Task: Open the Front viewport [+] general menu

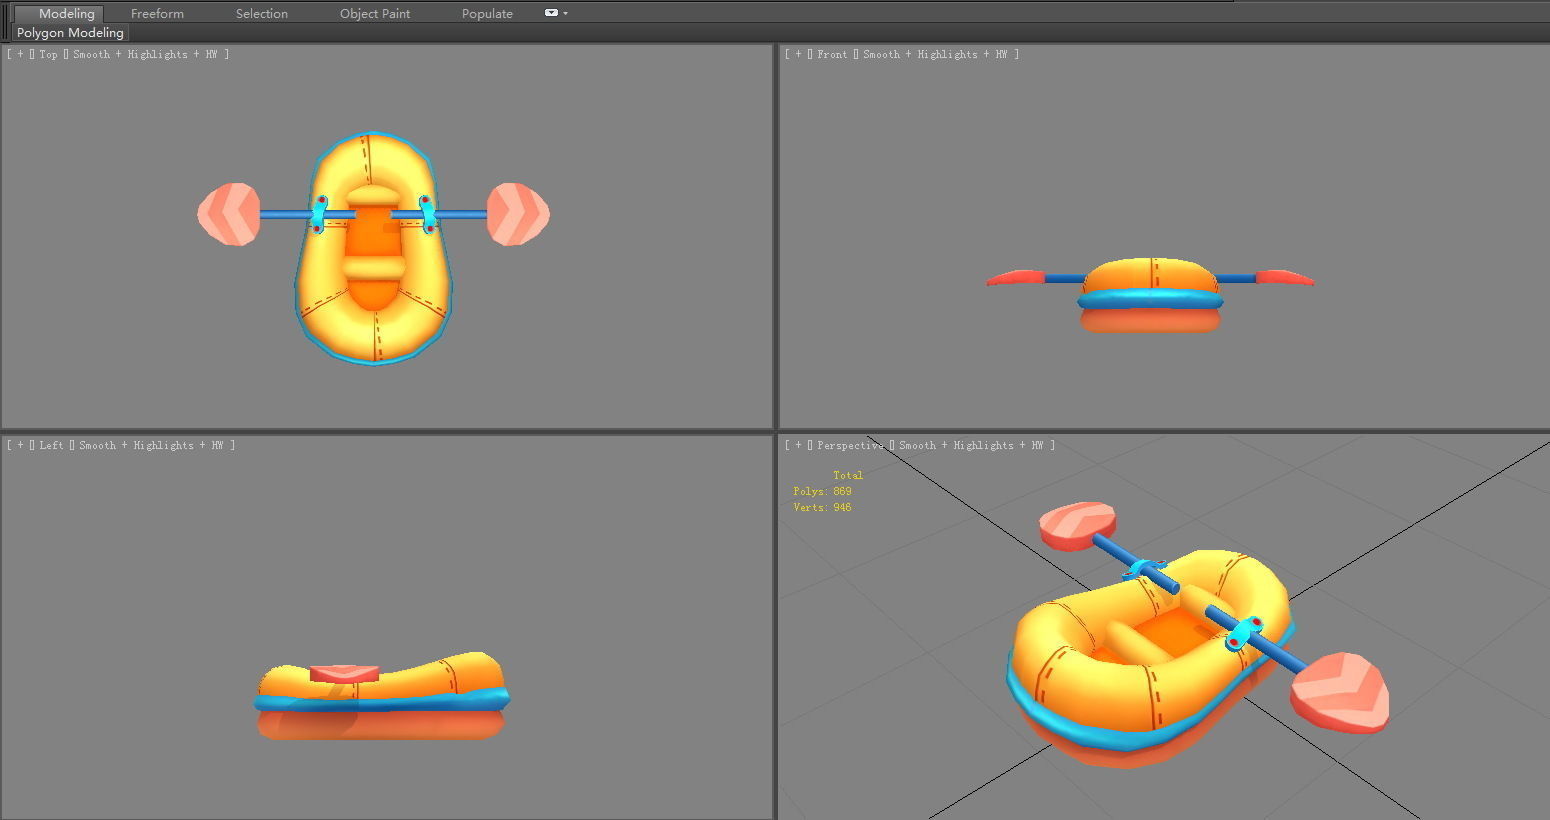Action: (x=798, y=54)
